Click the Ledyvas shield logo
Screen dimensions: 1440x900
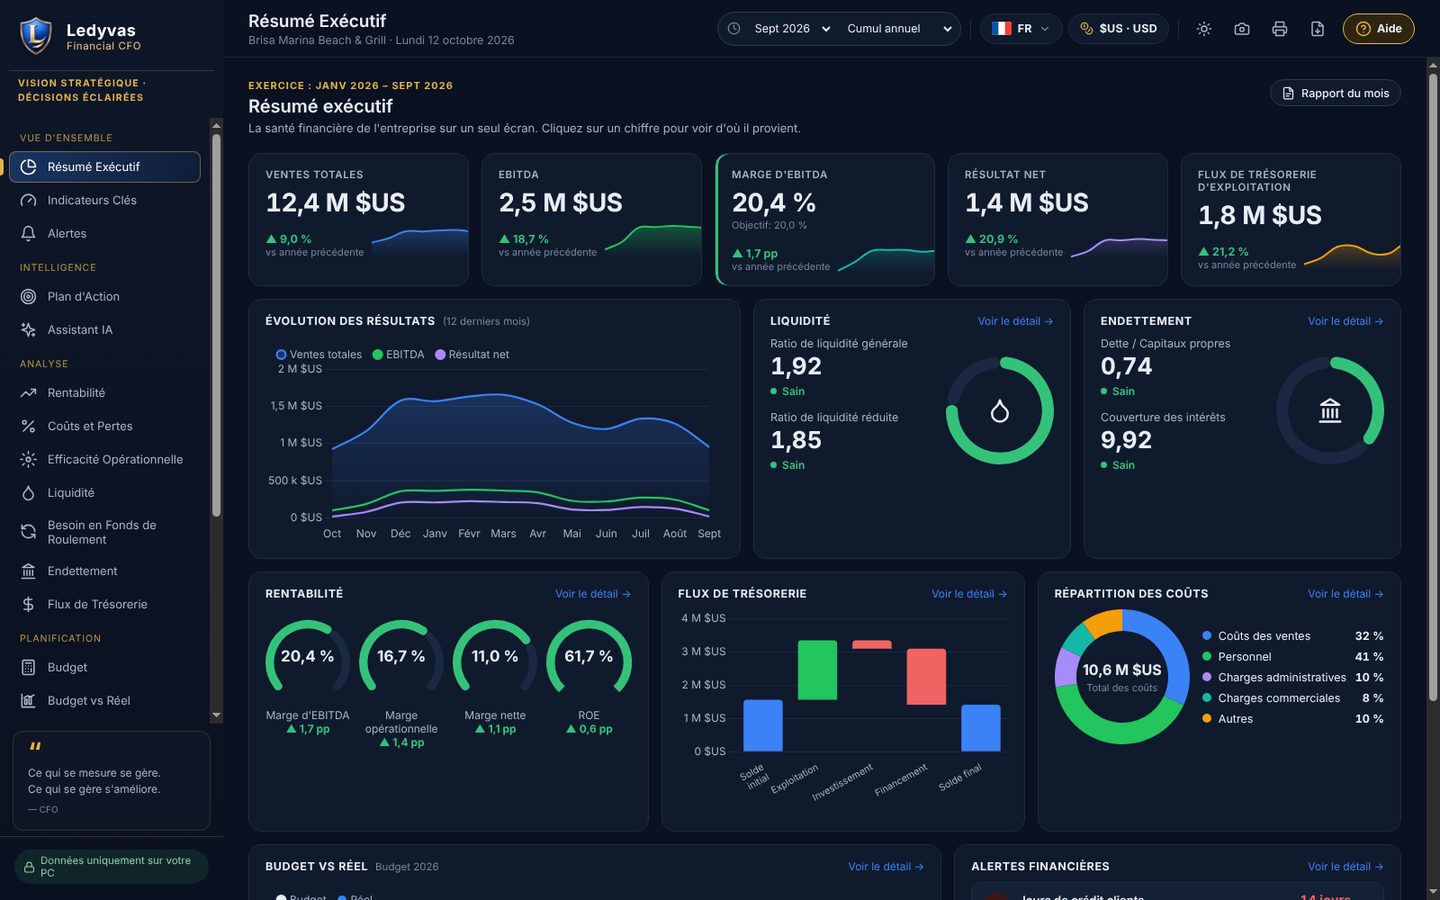tap(36, 36)
